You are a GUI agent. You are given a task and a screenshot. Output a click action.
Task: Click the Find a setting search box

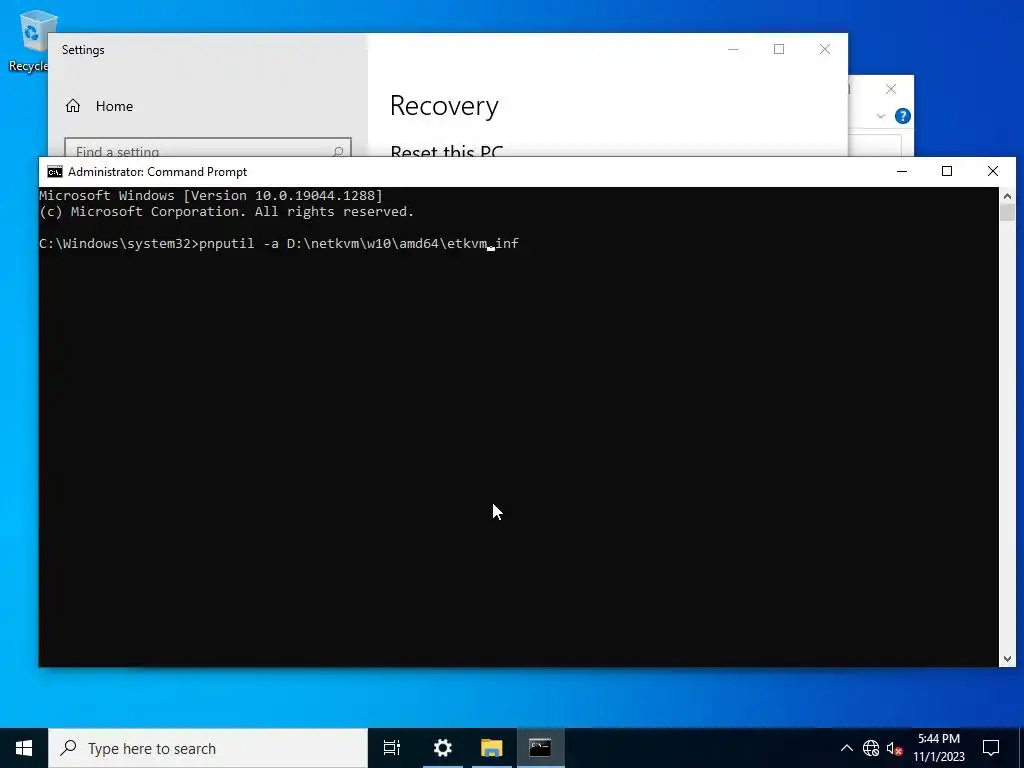point(208,148)
